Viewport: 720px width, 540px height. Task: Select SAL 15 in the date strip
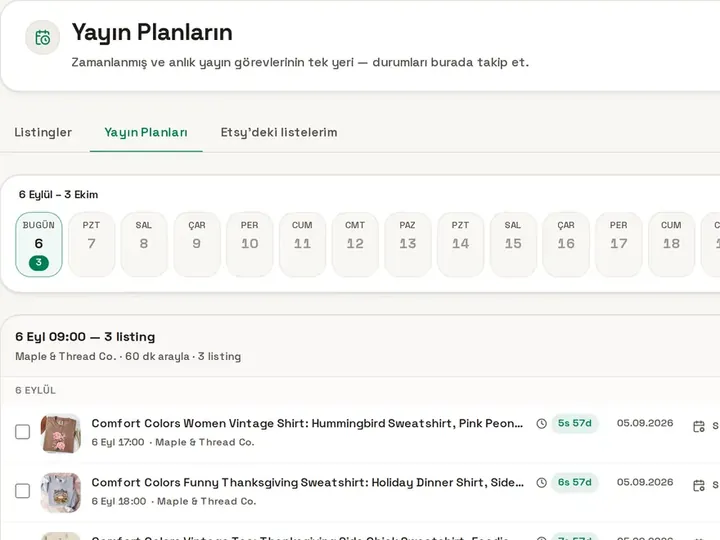[513, 244]
